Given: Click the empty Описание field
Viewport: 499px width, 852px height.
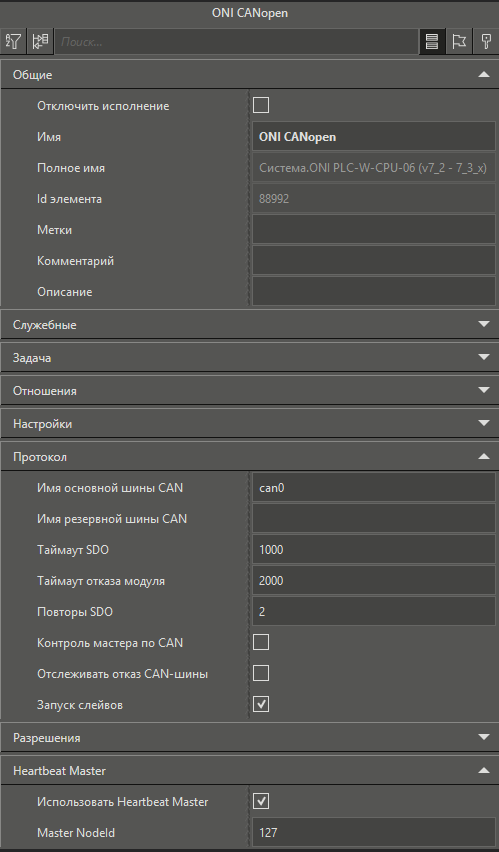Looking at the screenshot, I should pyautogui.click(x=373, y=291).
